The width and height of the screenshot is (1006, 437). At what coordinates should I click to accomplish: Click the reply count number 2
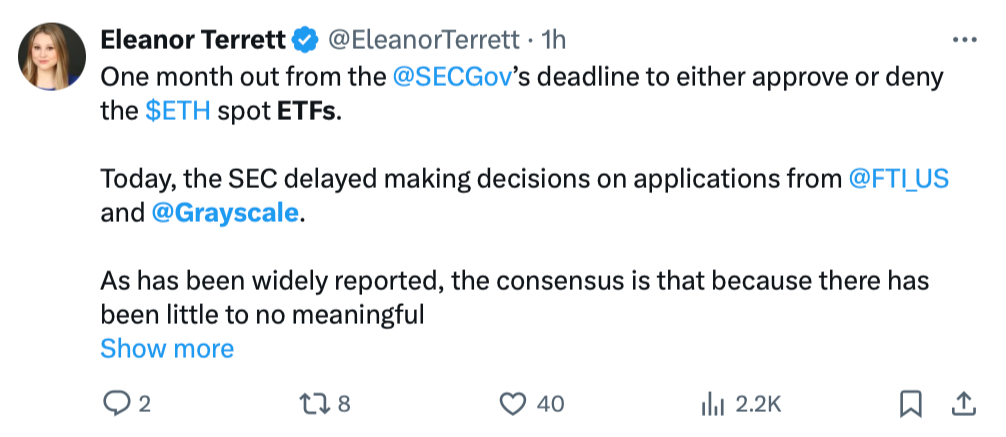pyautogui.click(x=144, y=404)
